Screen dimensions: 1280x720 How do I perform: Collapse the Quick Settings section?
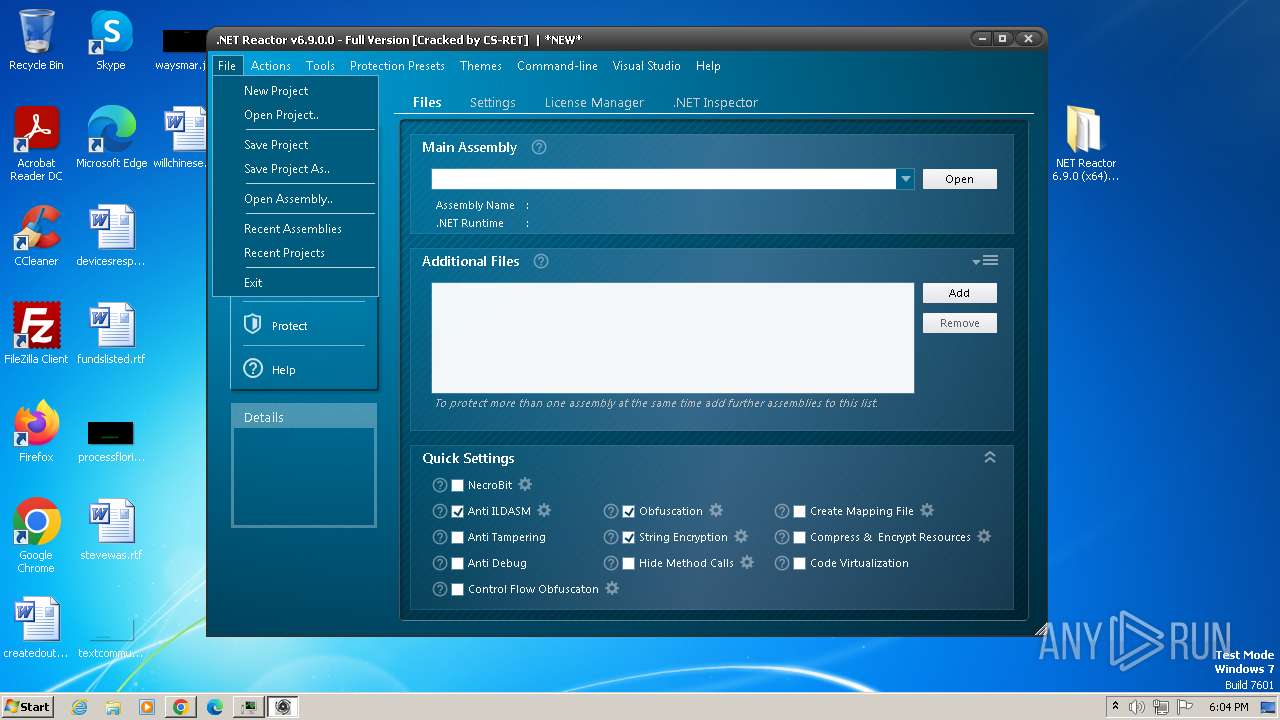click(989, 457)
